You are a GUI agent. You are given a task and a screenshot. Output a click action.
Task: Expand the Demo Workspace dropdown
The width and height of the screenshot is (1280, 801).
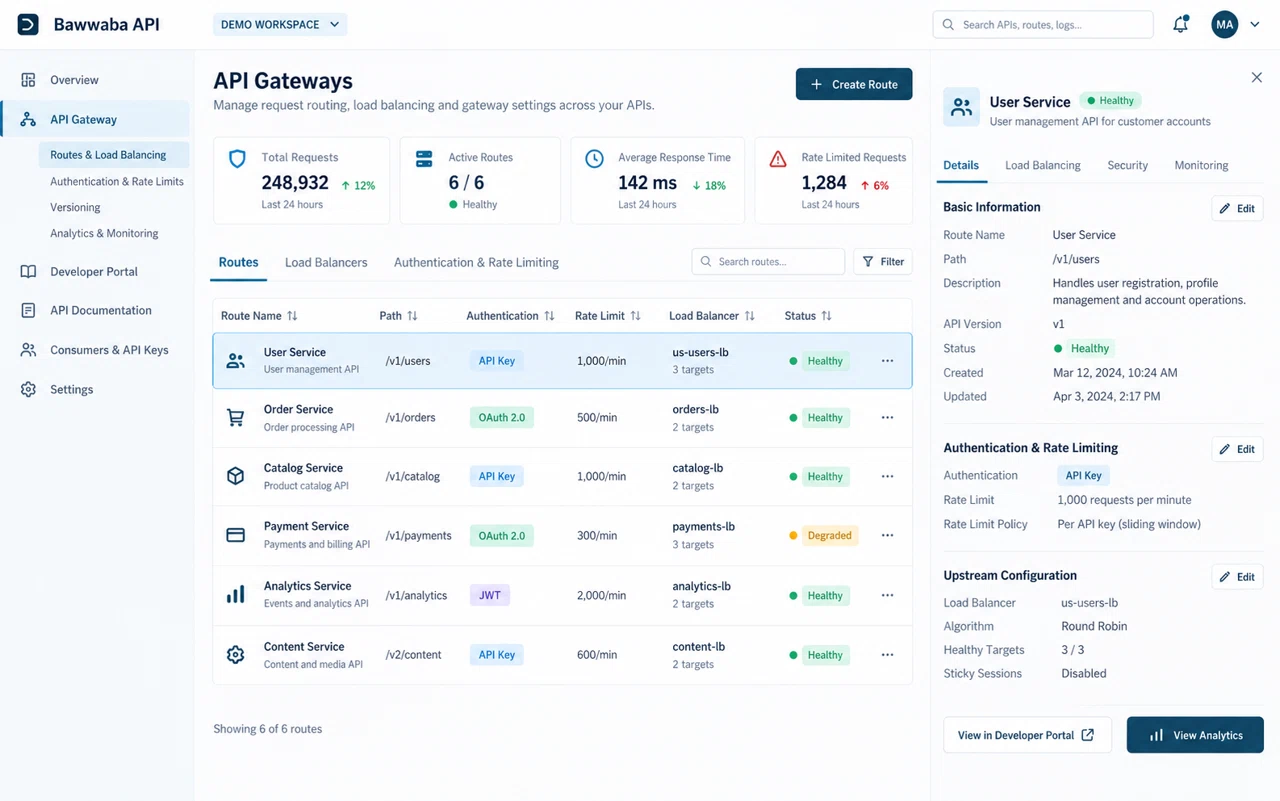pos(280,24)
